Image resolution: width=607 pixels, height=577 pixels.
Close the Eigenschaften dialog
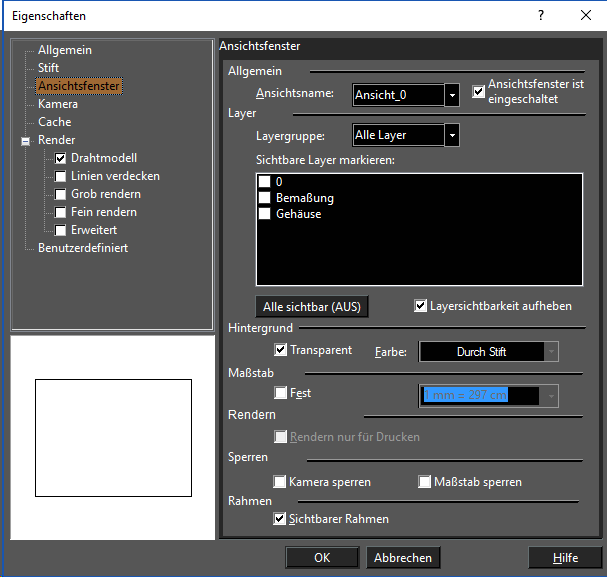click(x=586, y=15)
